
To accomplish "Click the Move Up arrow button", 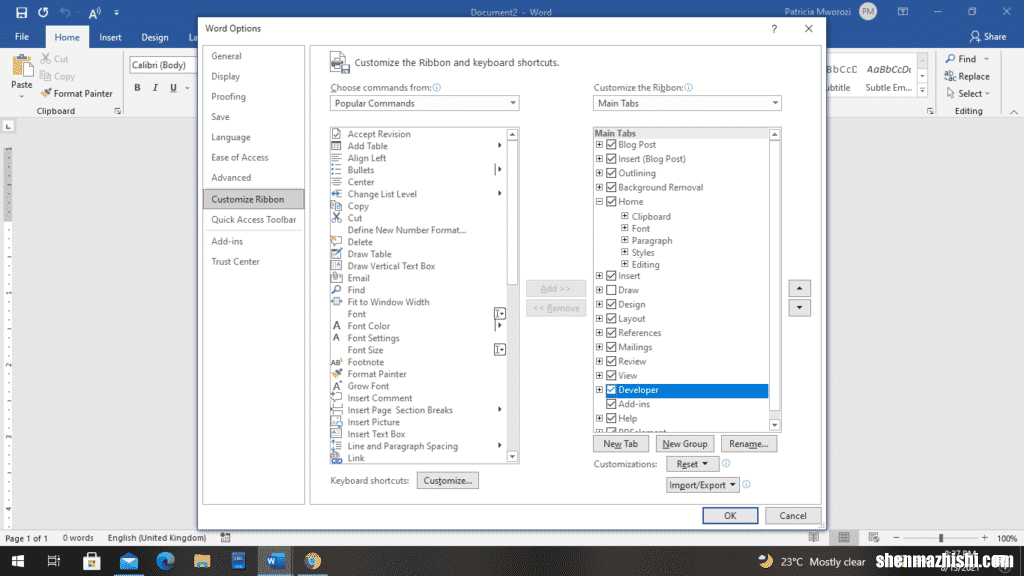I will coord(799,288).
